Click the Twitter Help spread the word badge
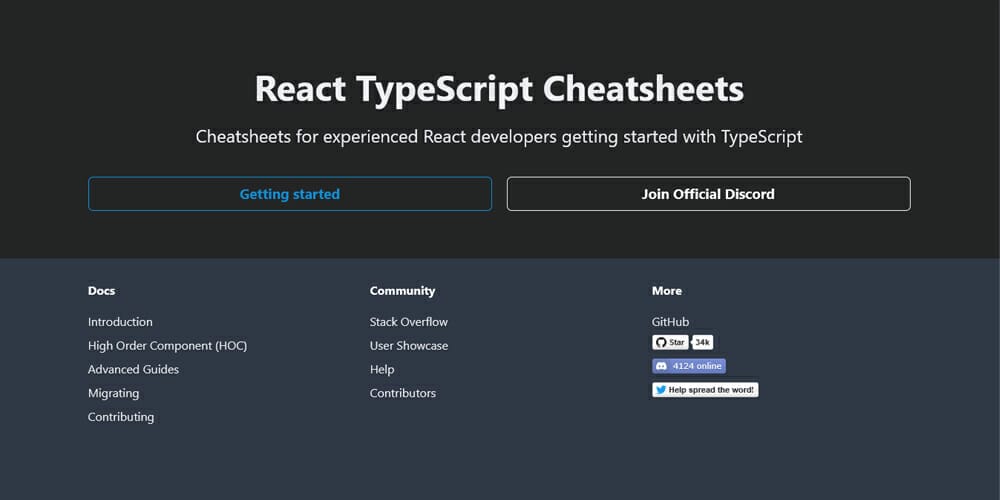This screenshot has width=1000, height=500. (x=705, y=390)
